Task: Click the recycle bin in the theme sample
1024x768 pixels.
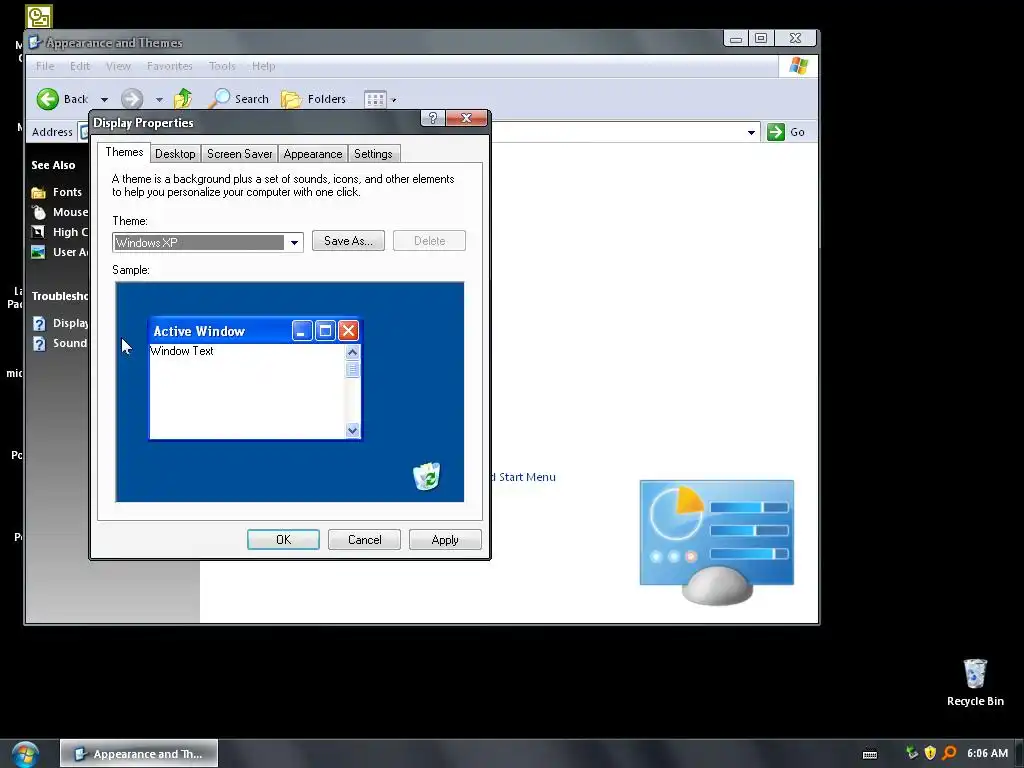Action: [x=426, y=476]
